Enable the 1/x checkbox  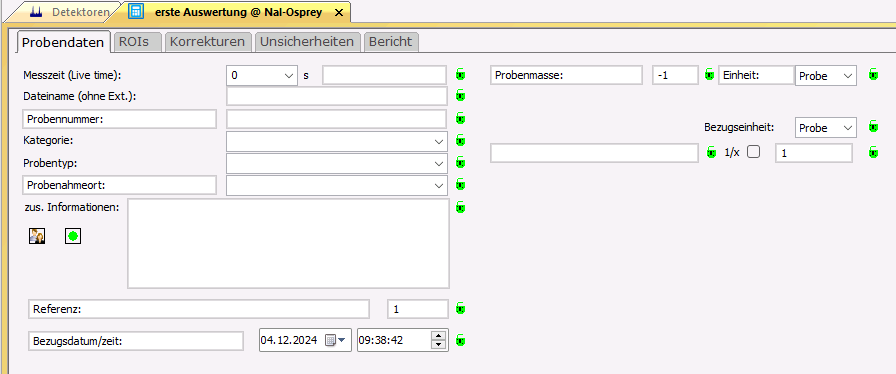click(x=754, y=152)
